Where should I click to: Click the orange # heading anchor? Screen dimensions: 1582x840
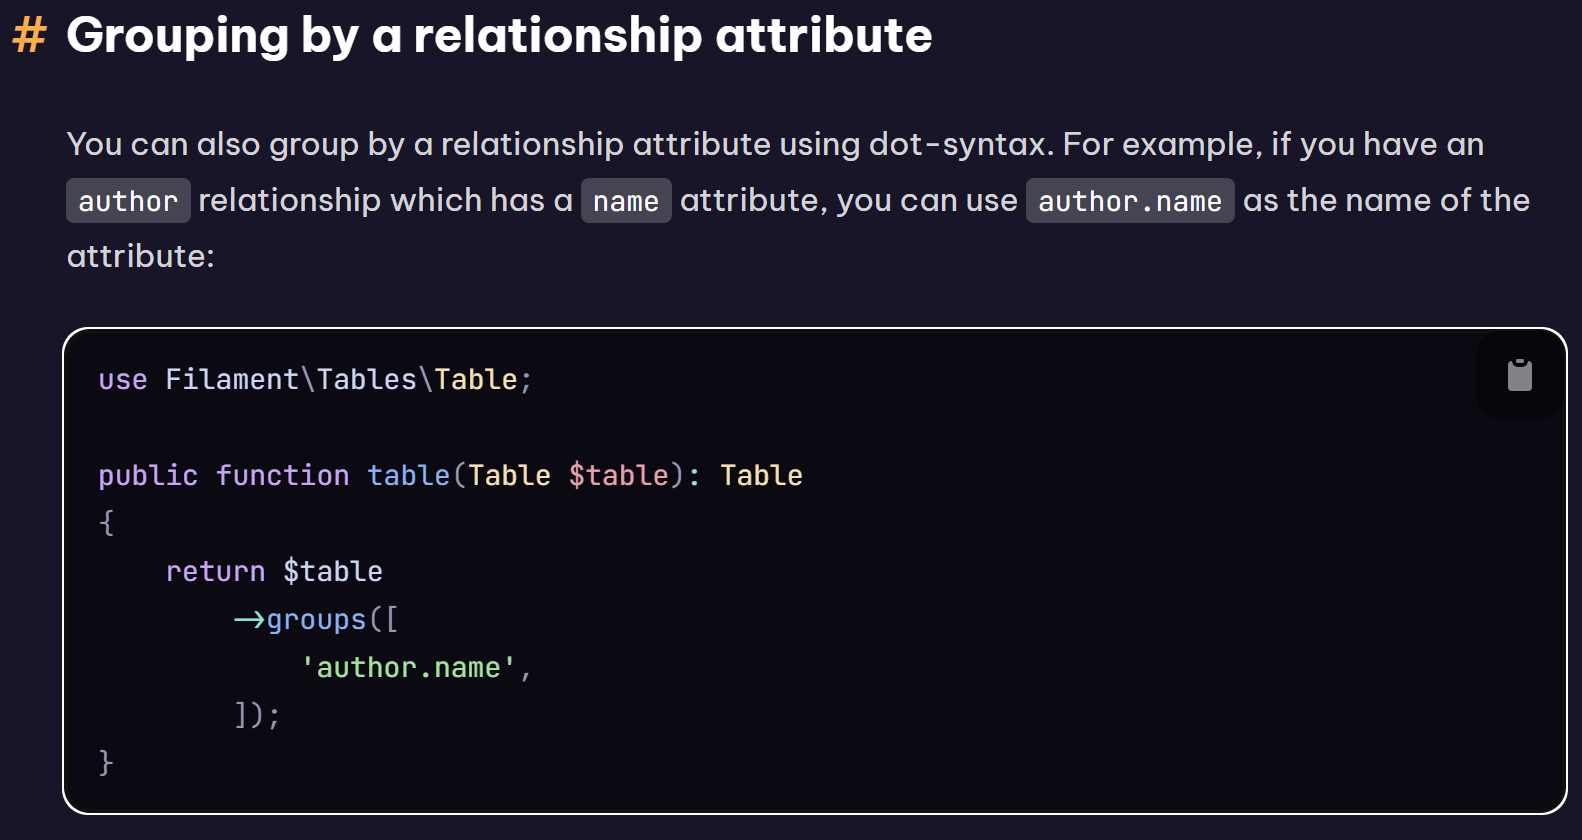[29, 35]
